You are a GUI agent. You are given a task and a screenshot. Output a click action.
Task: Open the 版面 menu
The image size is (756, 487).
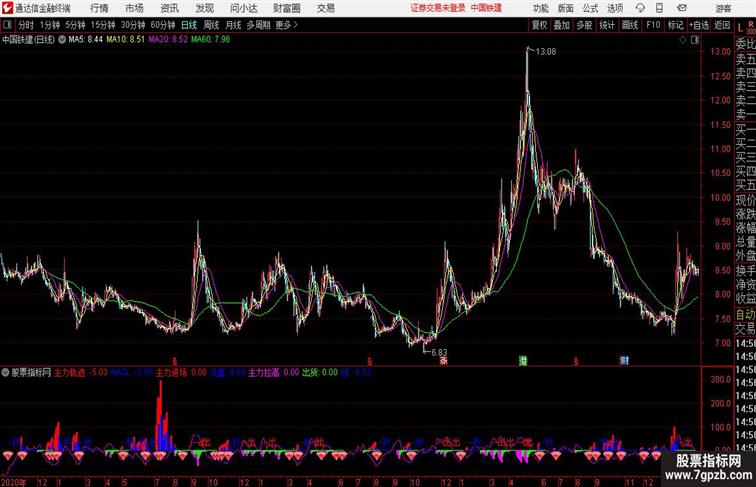[x=566, y=8]
